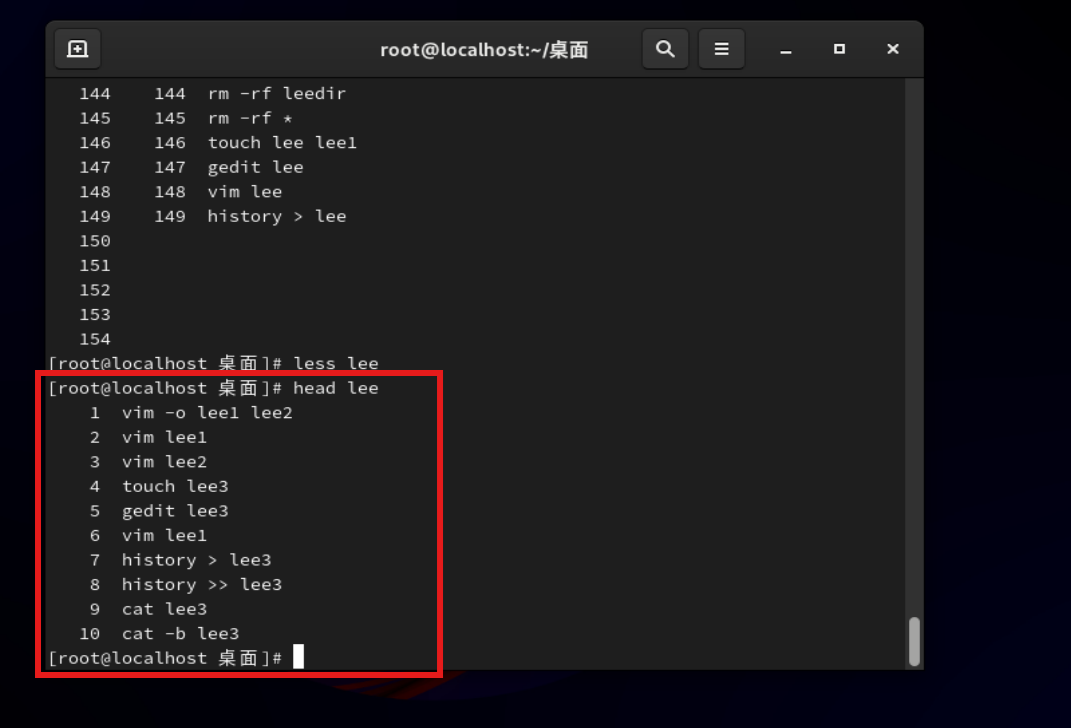Click the 'less lee' command

(335, 364)
